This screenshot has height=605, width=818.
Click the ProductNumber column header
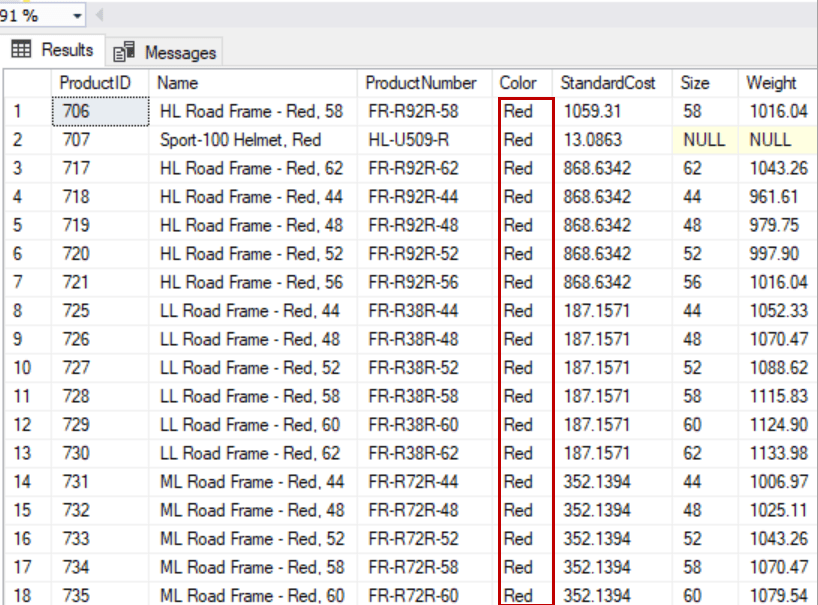420,83
